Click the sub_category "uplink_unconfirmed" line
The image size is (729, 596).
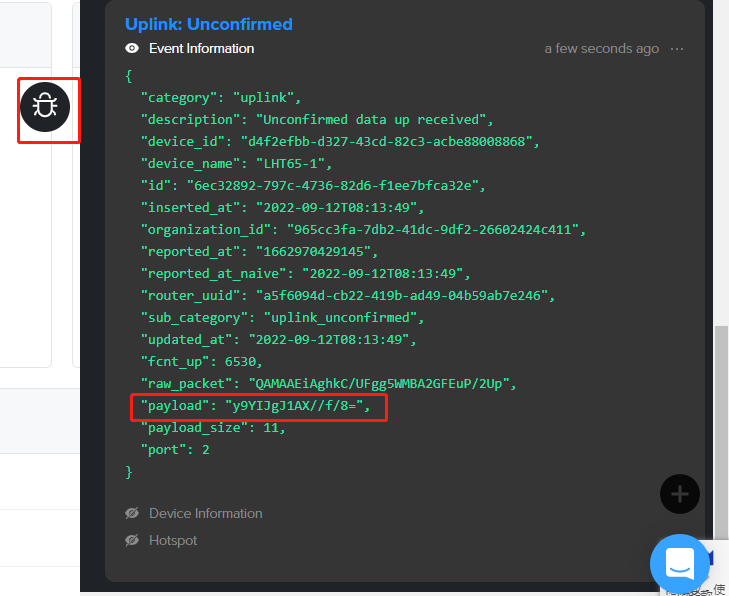tap(283, 318)
